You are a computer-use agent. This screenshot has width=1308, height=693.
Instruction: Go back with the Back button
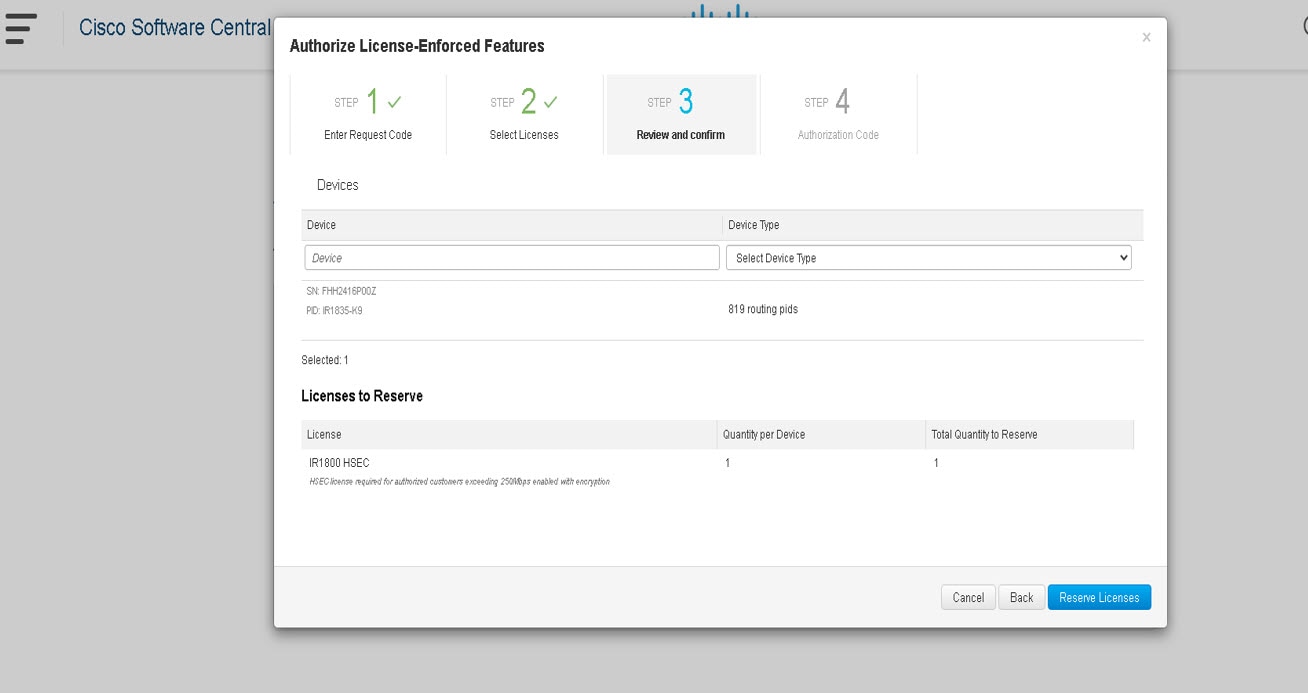point(1021,598)
